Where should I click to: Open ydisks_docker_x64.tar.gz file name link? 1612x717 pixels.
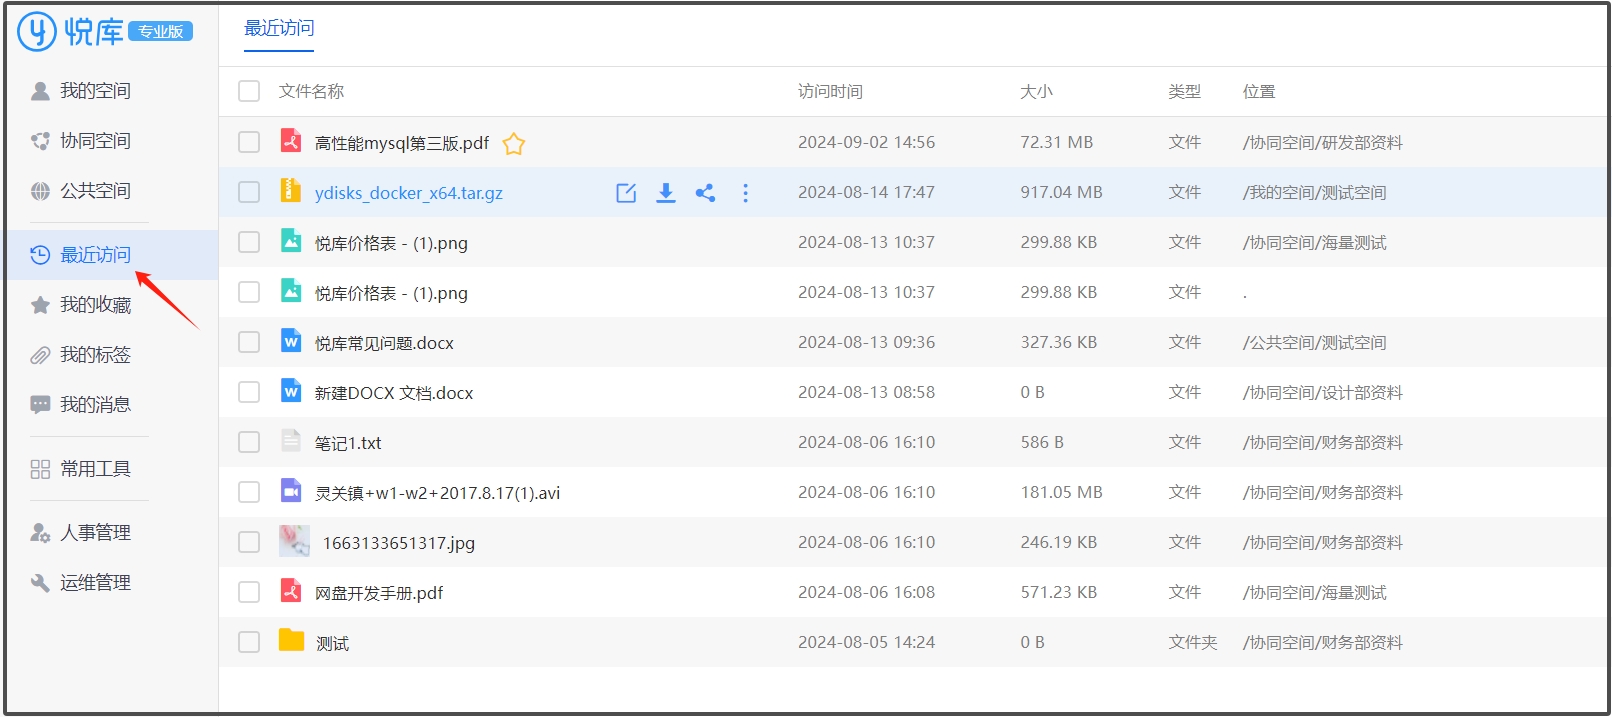tap(408, 193)
